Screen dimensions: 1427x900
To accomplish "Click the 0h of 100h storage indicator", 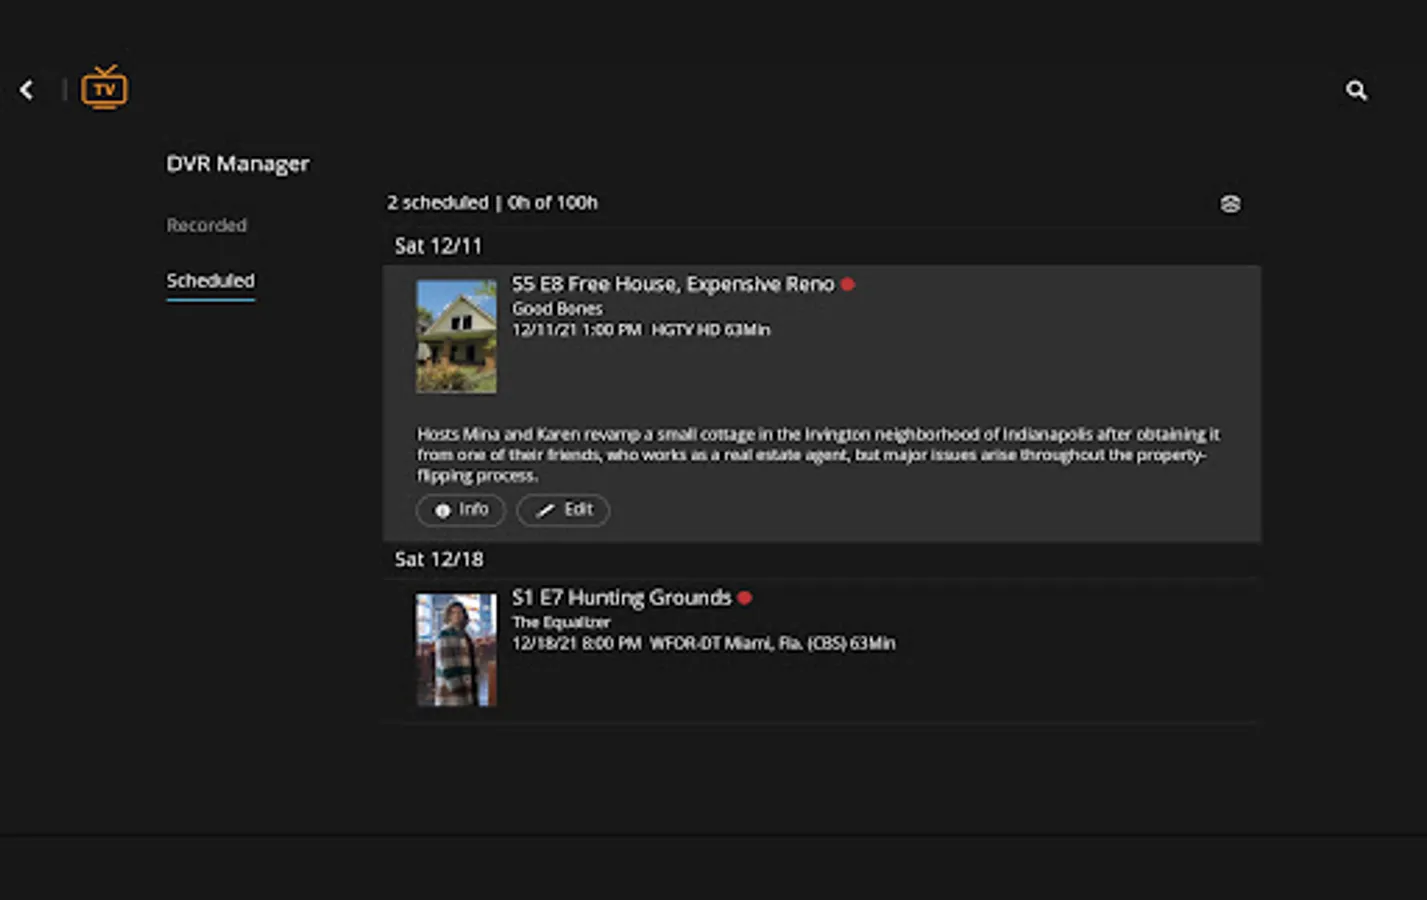I will click(552, 202).
